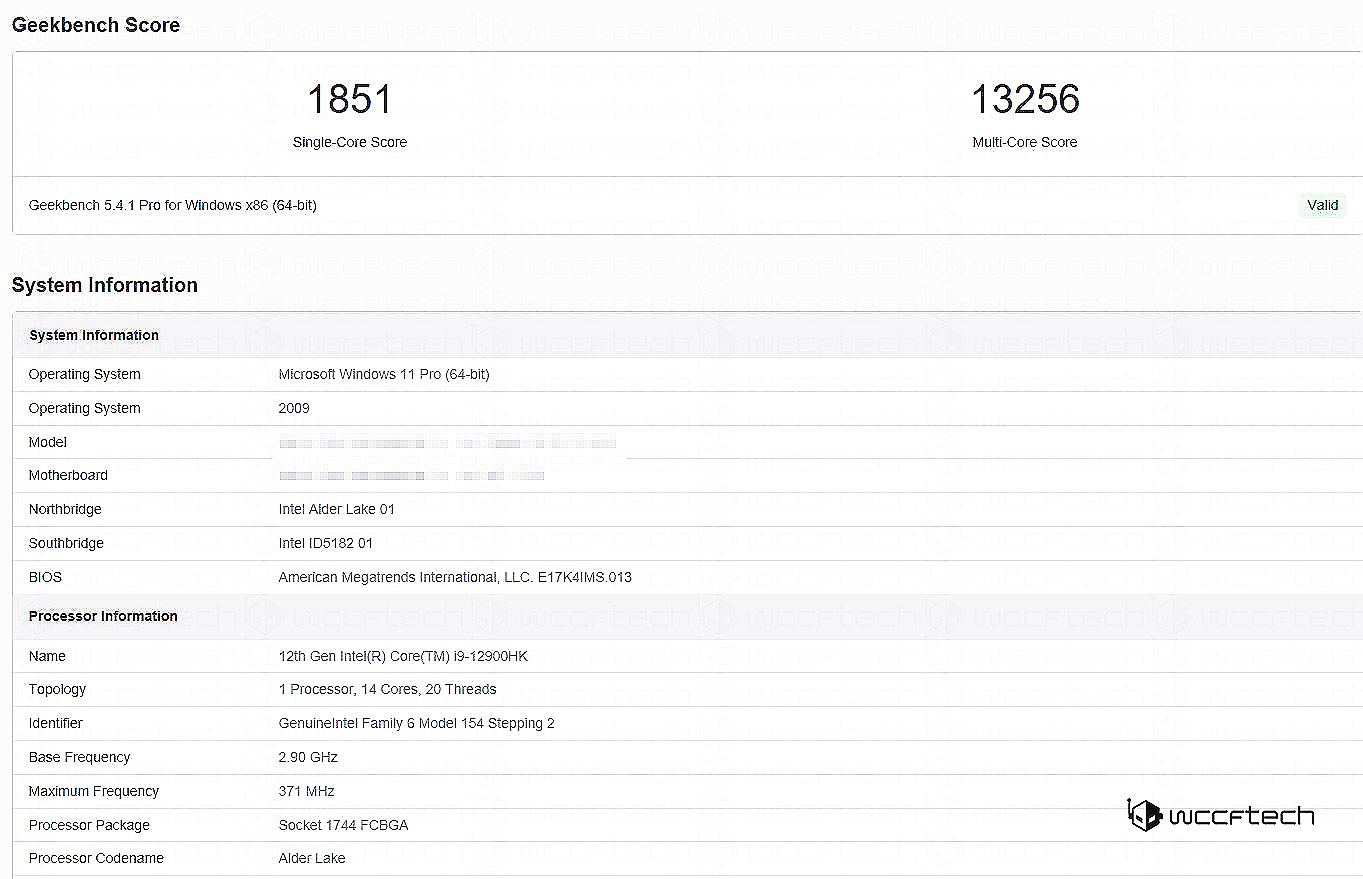The image size is (1363, 879).
Task: Click the Multi-Core Score label
Action: [x=1024, y=142]
